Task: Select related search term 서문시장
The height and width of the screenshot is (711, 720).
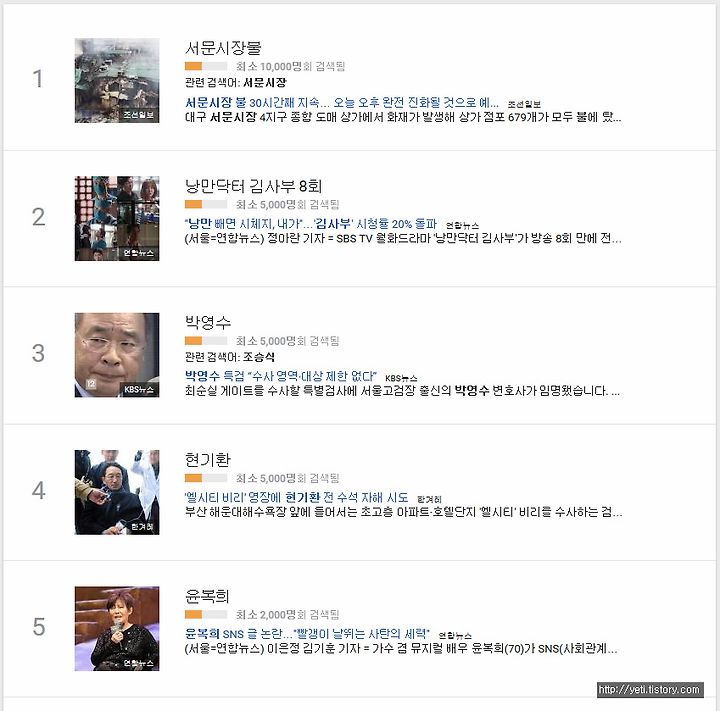Action: click(264, 83)
